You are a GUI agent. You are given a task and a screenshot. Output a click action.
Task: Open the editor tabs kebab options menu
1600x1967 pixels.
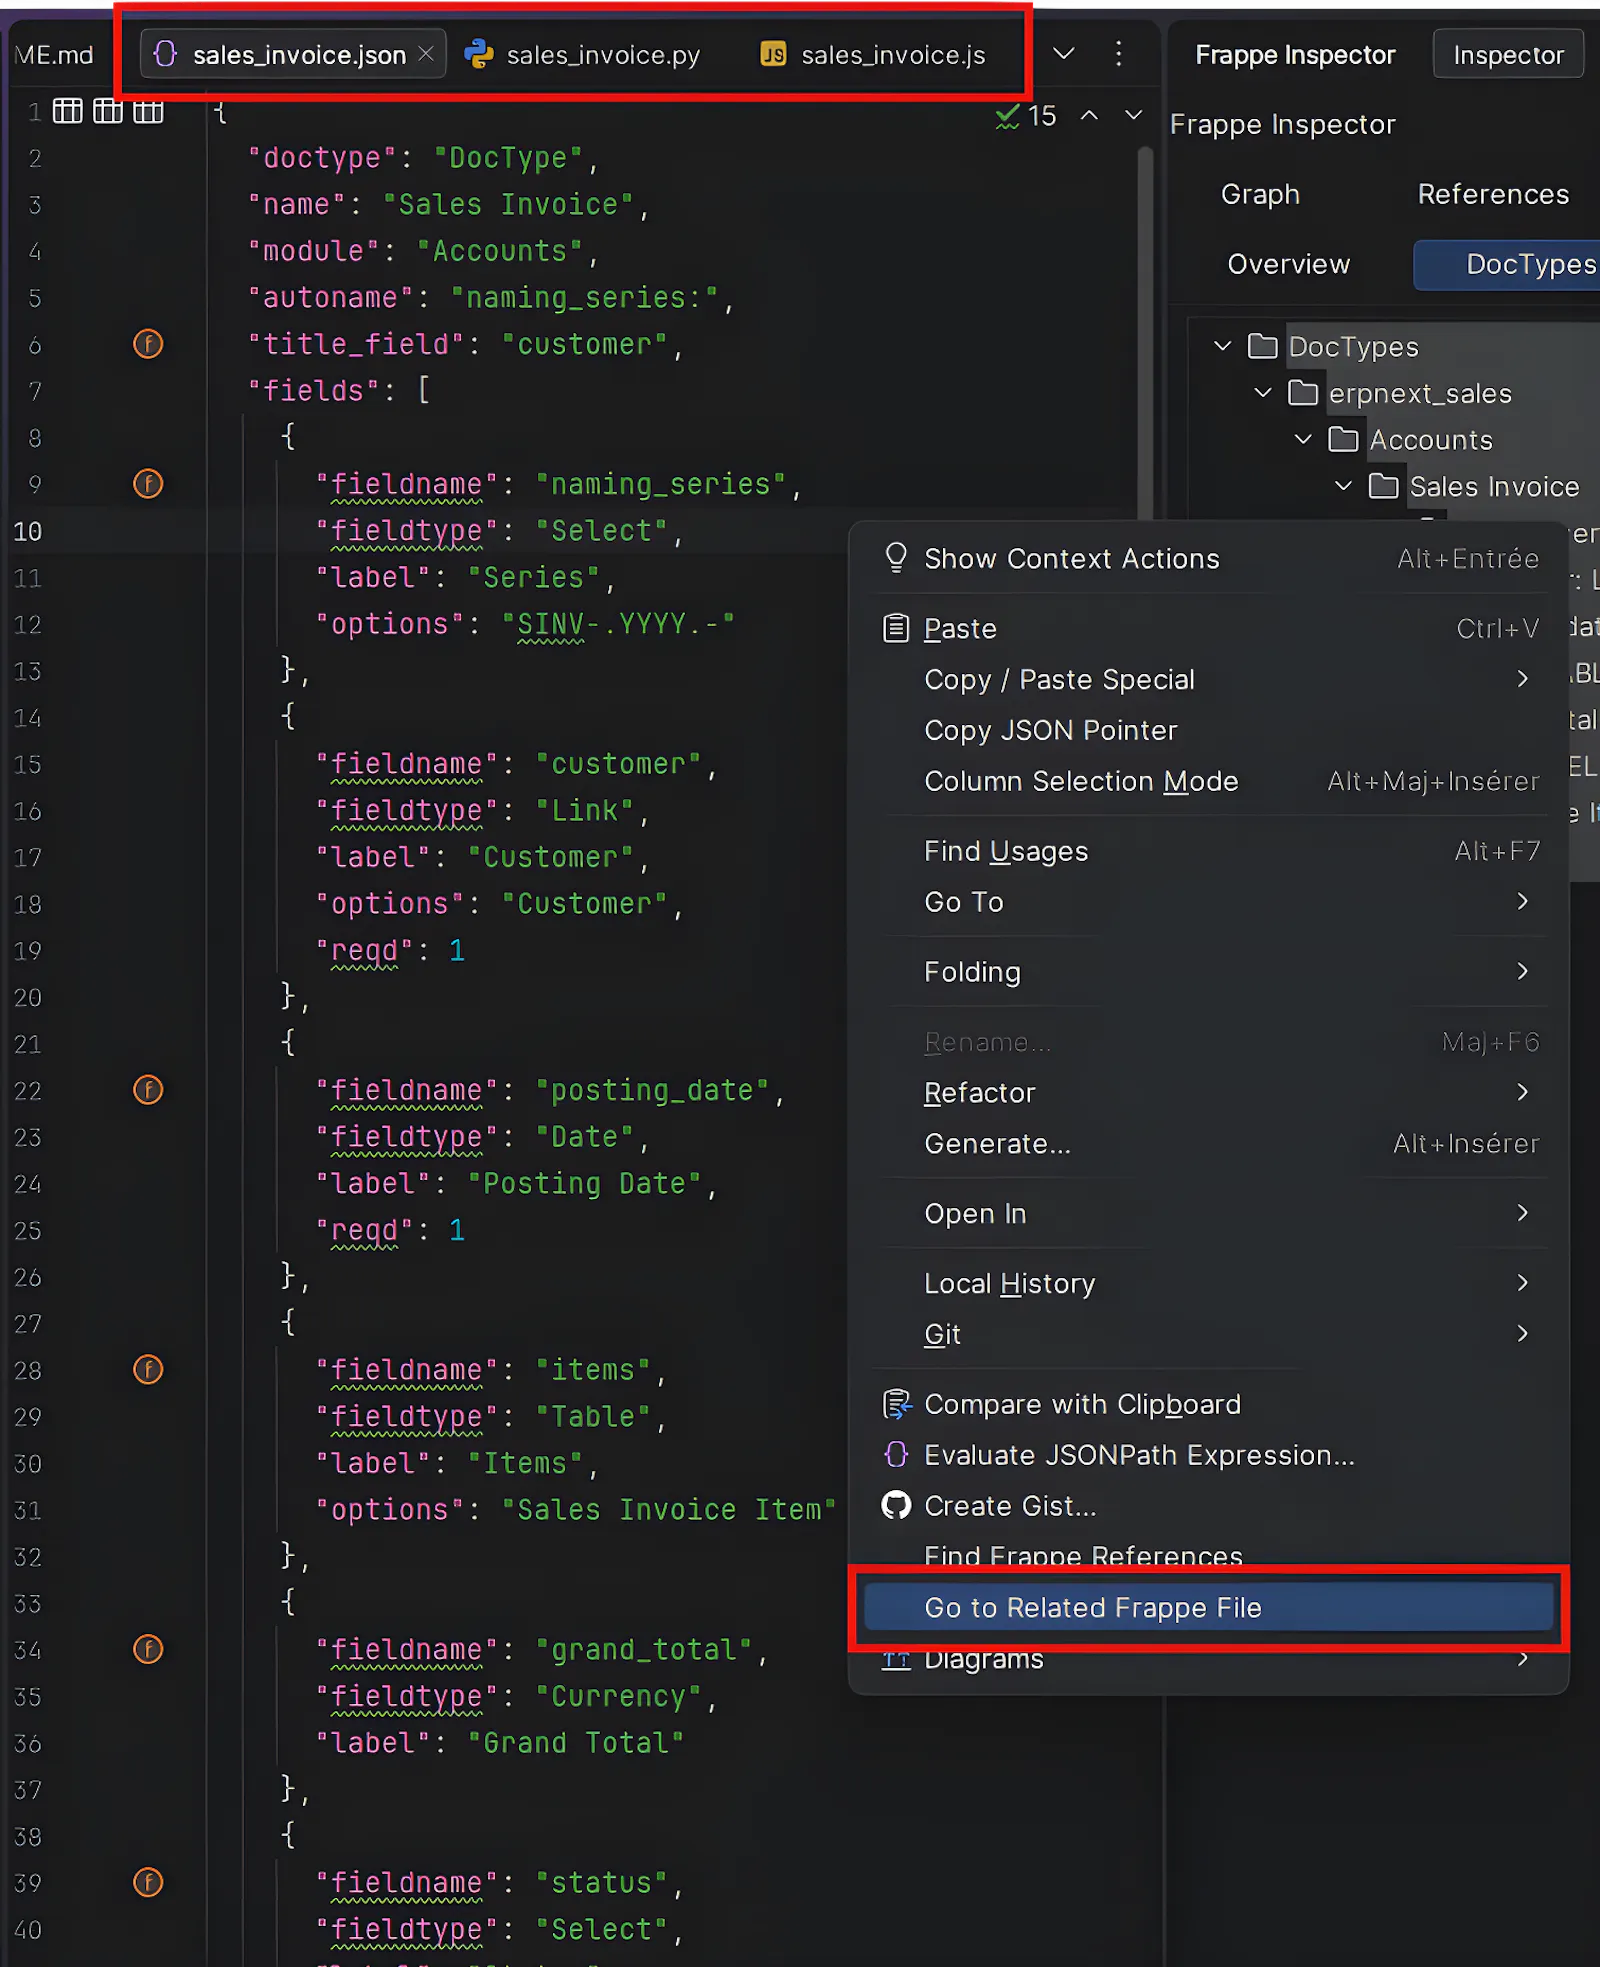coord(1119,54)
